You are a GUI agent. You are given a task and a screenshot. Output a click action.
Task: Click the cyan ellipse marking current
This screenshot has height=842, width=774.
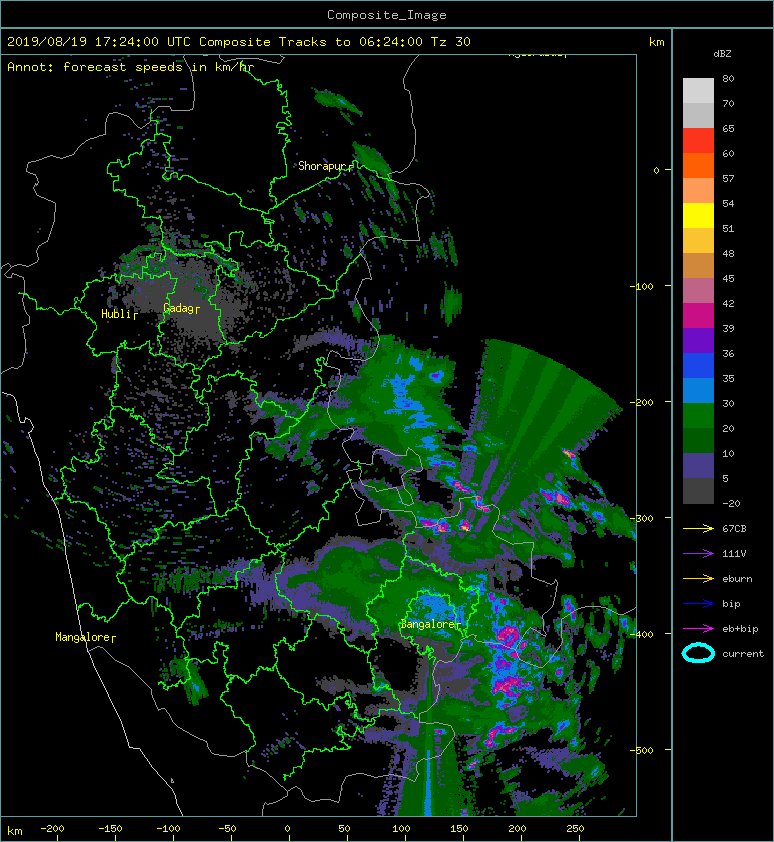tap(698, 653)
